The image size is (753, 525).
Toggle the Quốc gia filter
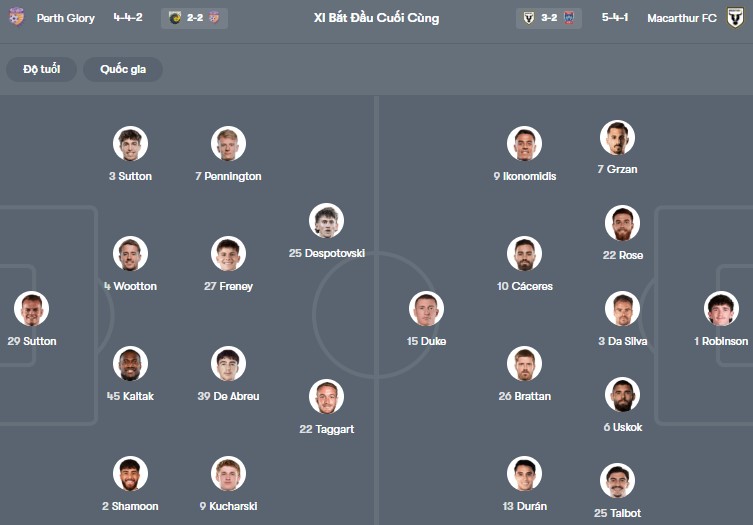pyautogui.click(x=123, y=69)
